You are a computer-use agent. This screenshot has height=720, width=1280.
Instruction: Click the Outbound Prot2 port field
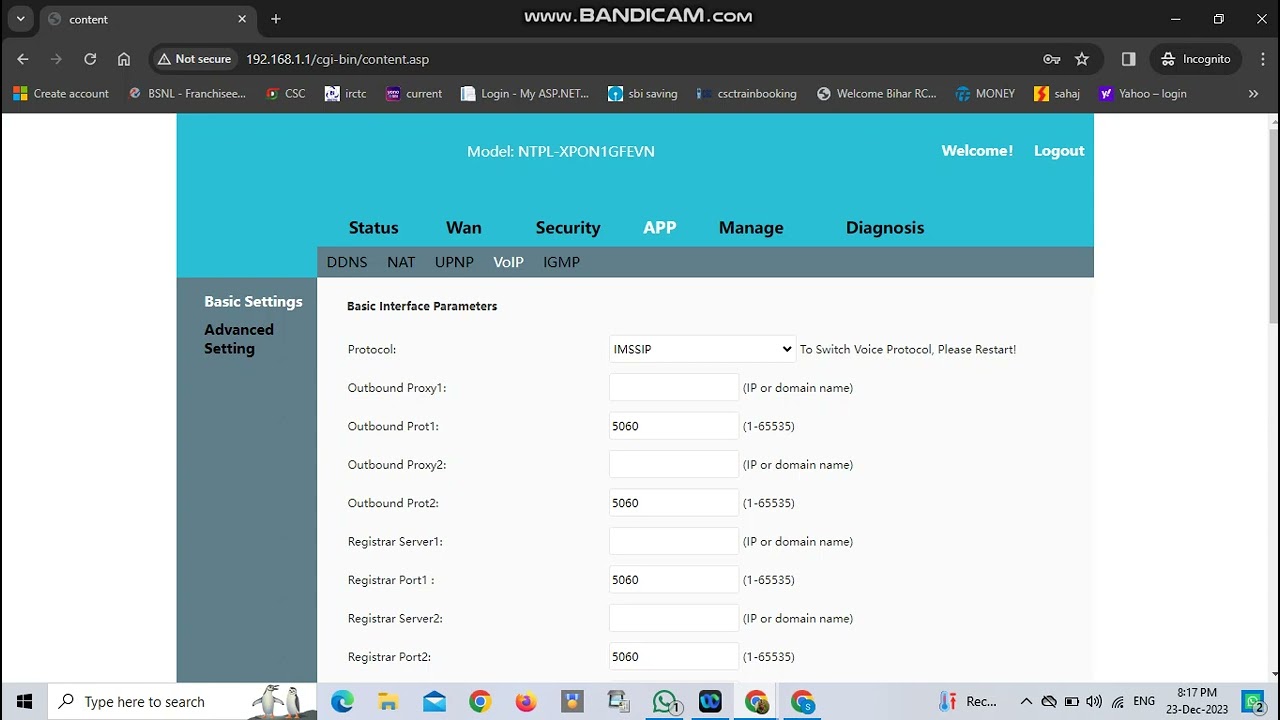[x=674, y=503]
